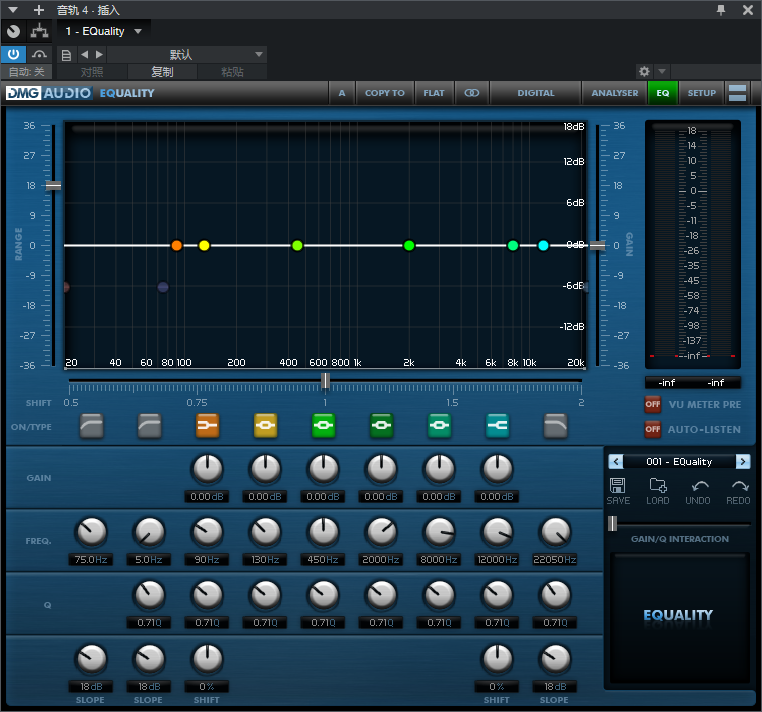
Task: Click the COPY TO button
Action: (x=384, y=93)
